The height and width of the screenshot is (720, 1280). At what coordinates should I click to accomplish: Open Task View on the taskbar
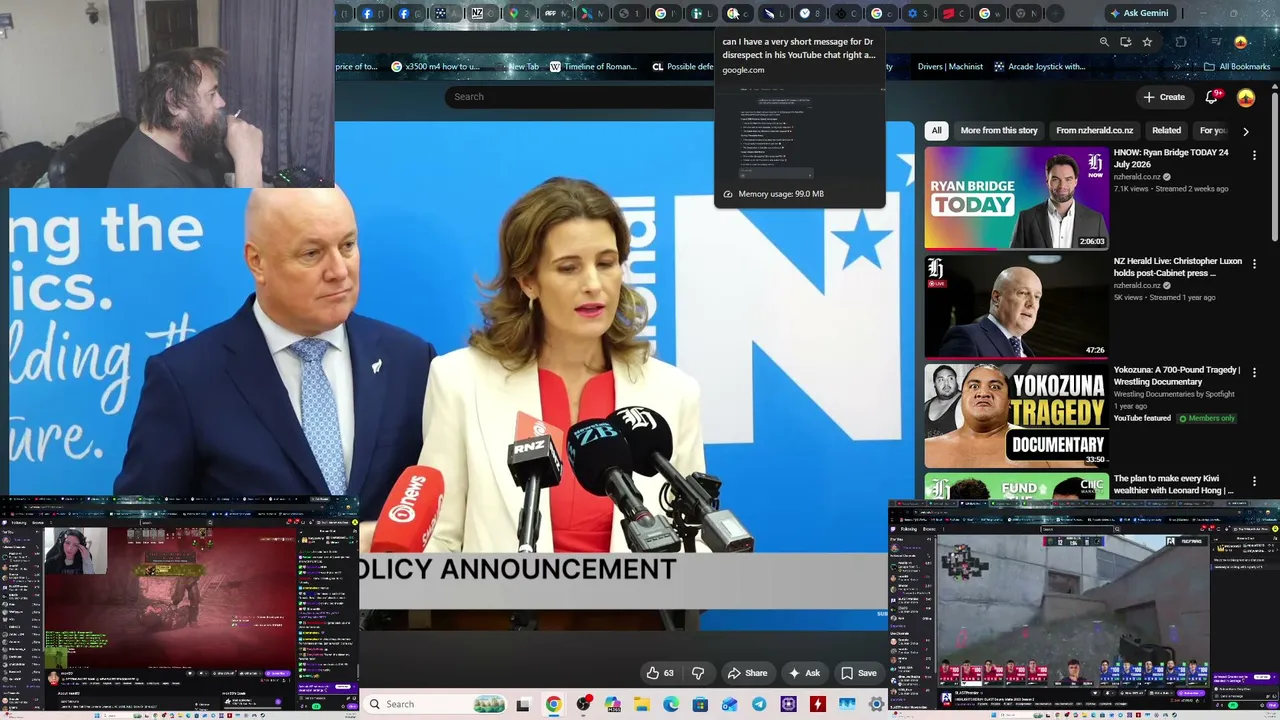tap(522, 705)
